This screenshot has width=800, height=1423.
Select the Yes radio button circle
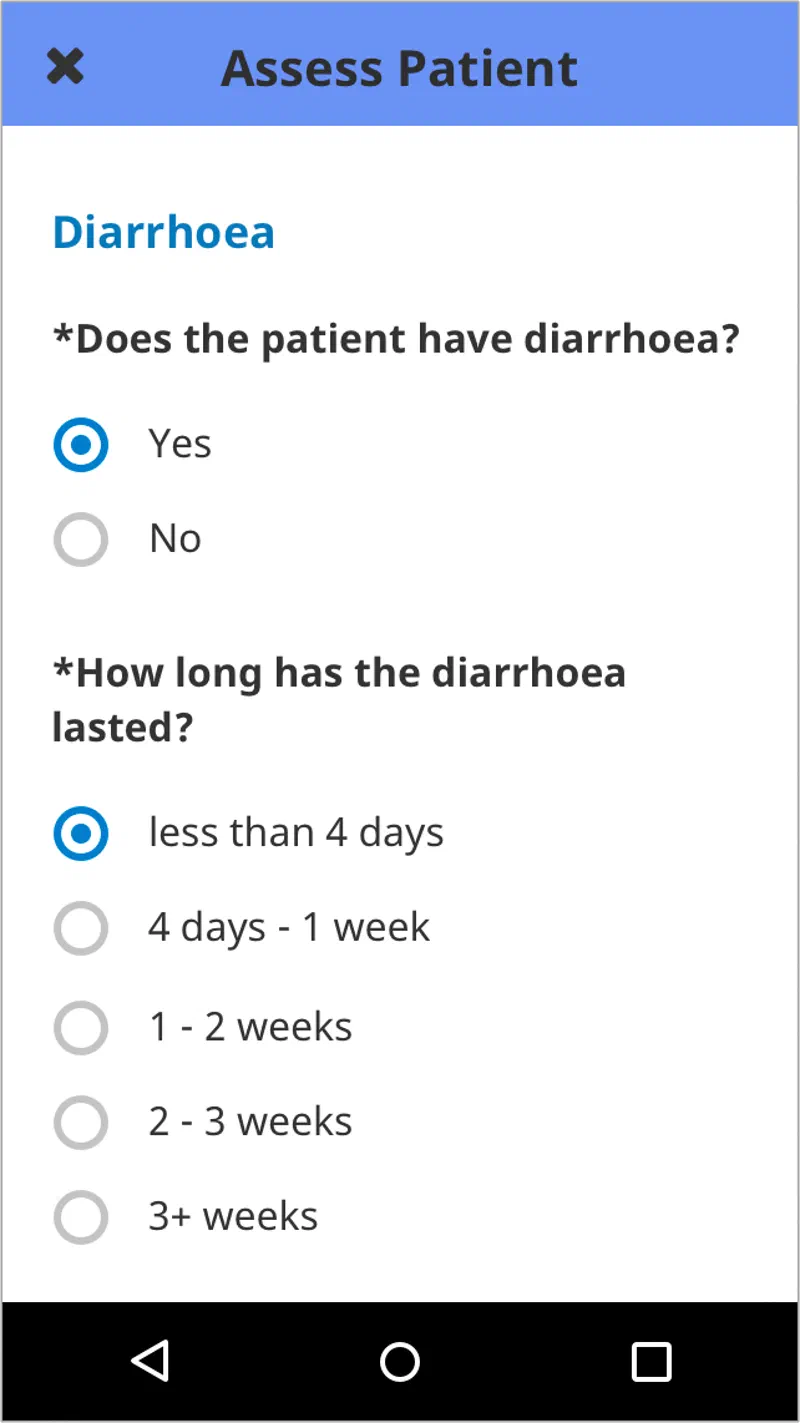point(80,443)
